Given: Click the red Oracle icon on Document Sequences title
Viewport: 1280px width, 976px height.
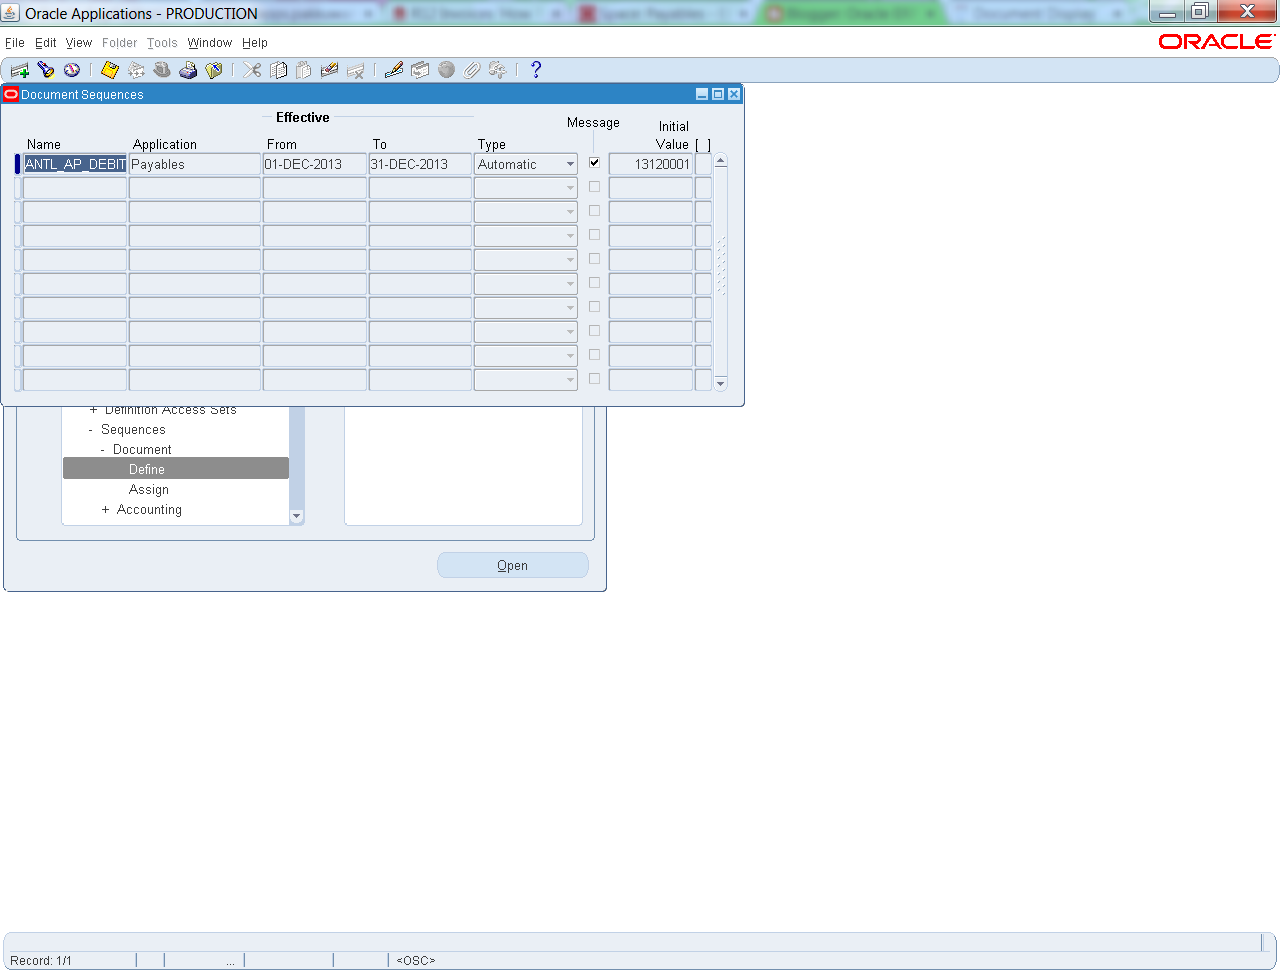Looking at the screenshot, I should click(x=11, y=94).
